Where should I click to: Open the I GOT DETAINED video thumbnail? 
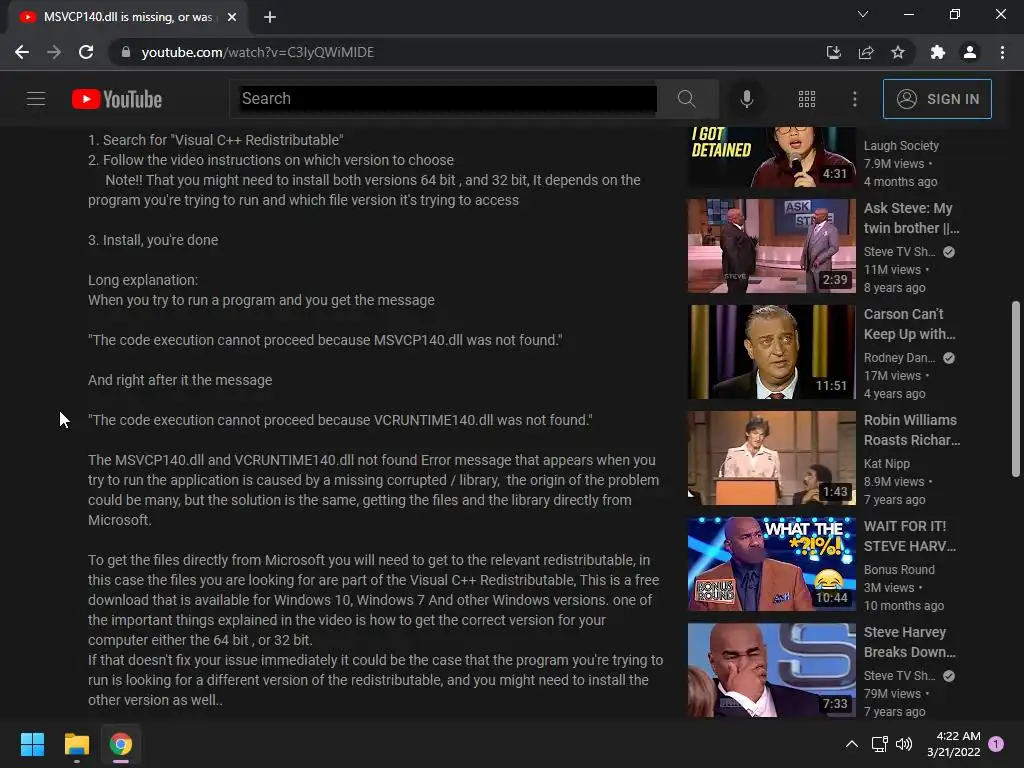click(x=771, y=157)
